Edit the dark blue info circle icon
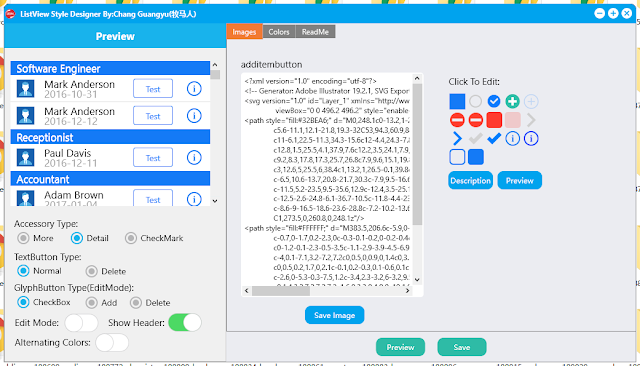Screen dimensions: 640x366 coord(531,139)
